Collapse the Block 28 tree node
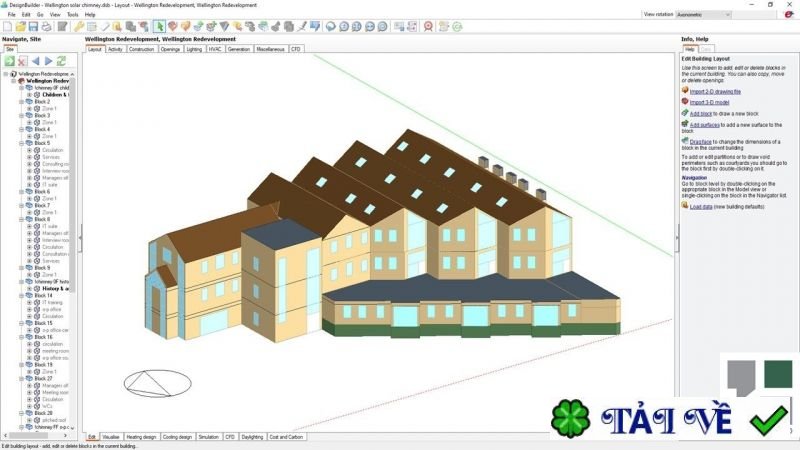The height and width of the screenshot is (450, 800). pos(21,413)
